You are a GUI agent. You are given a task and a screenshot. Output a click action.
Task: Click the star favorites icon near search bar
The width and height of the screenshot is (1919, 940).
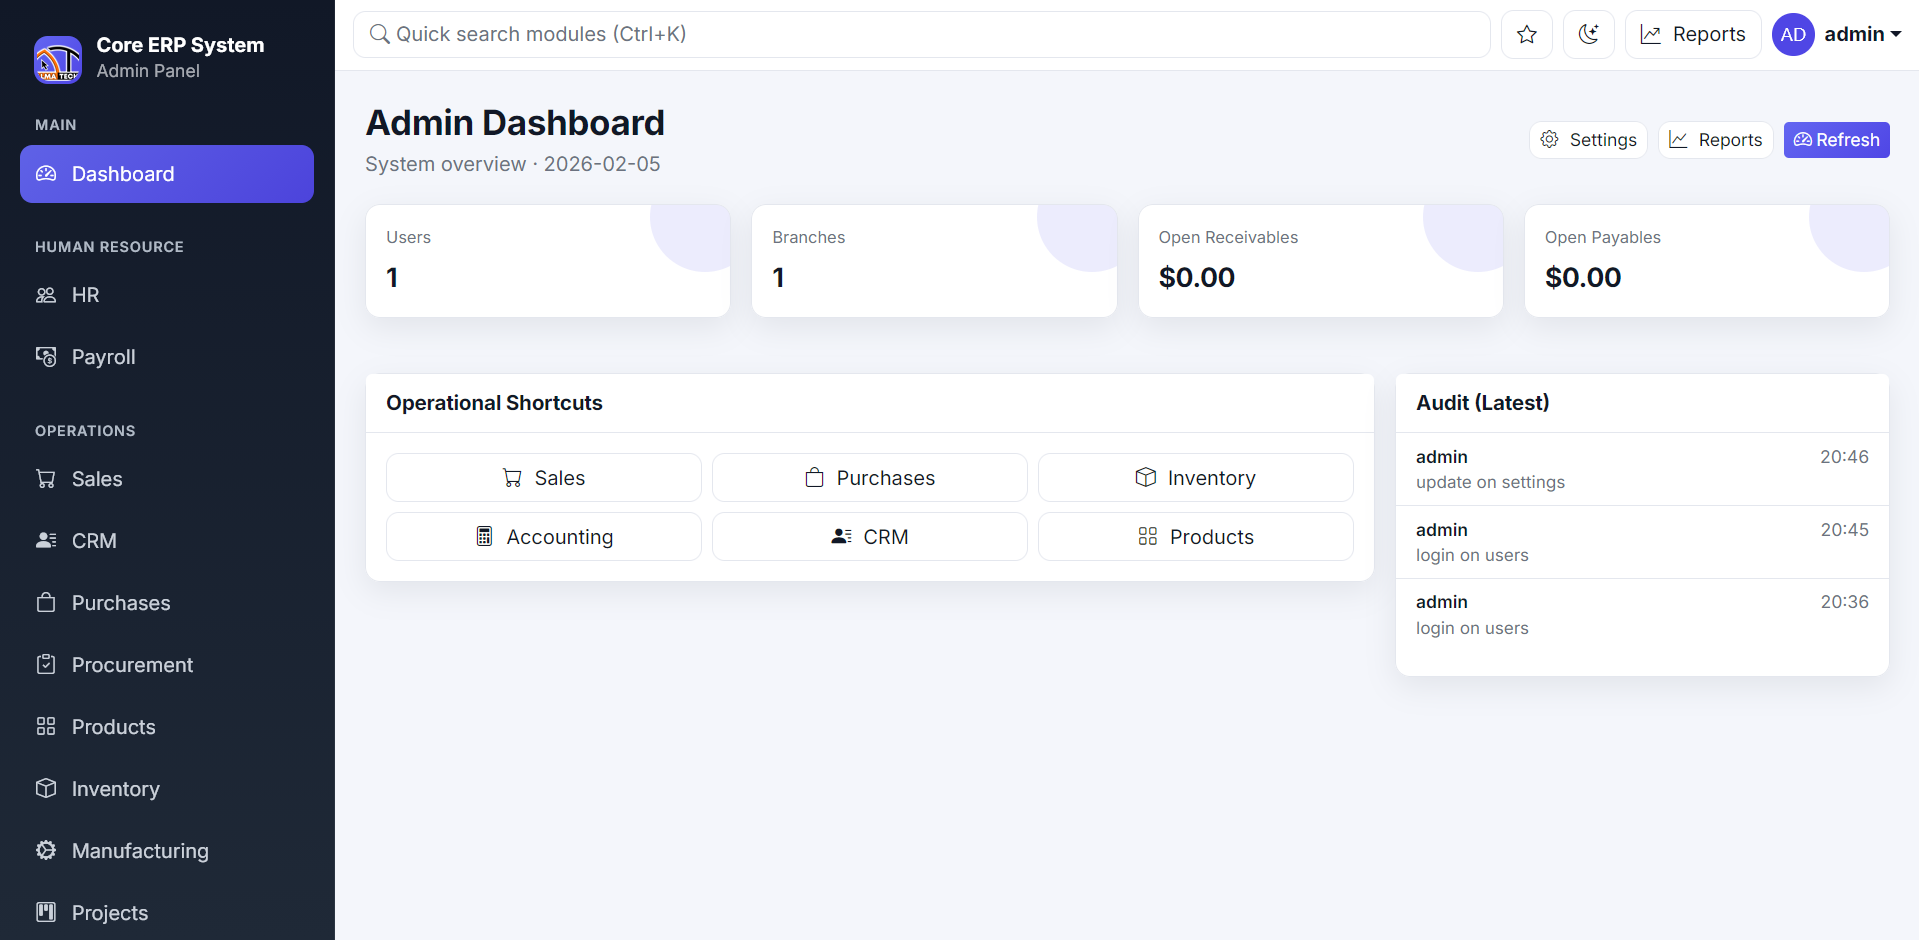click(x=1526, y=33)
